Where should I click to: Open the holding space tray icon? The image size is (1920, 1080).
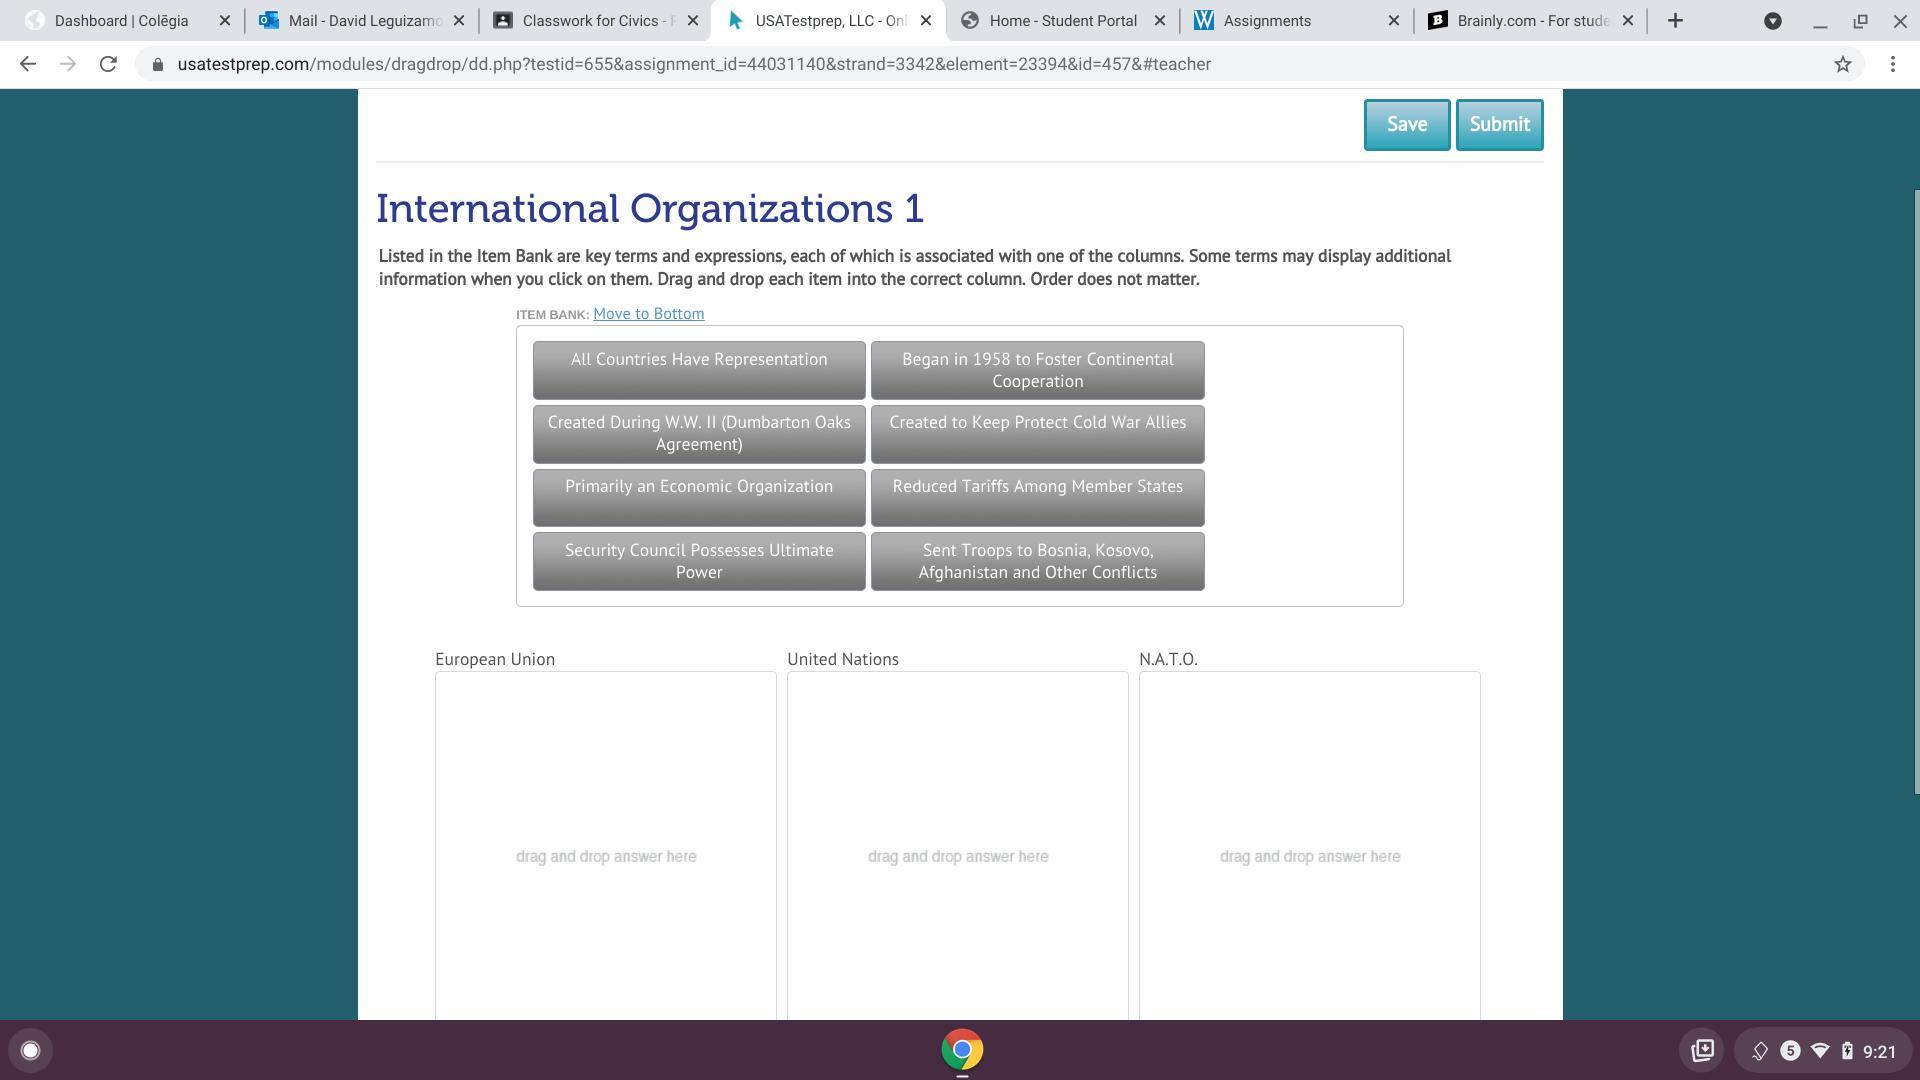pos(1702,1050)
